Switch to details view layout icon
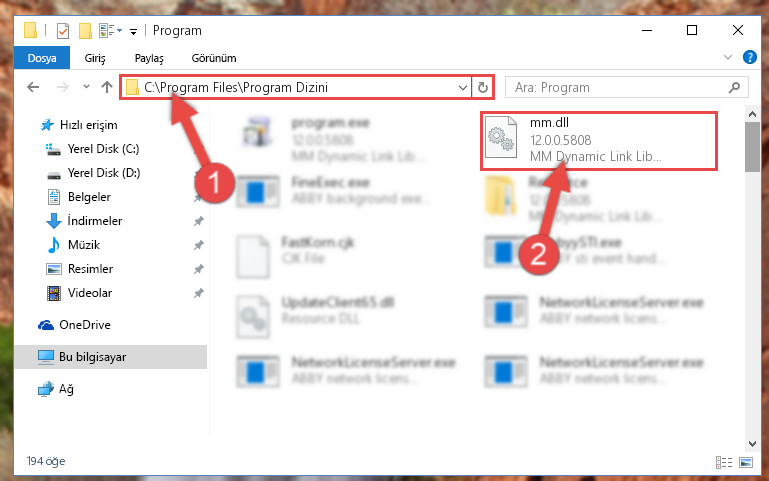The height and width of the screenshot is (481, 769). point(724,462)
